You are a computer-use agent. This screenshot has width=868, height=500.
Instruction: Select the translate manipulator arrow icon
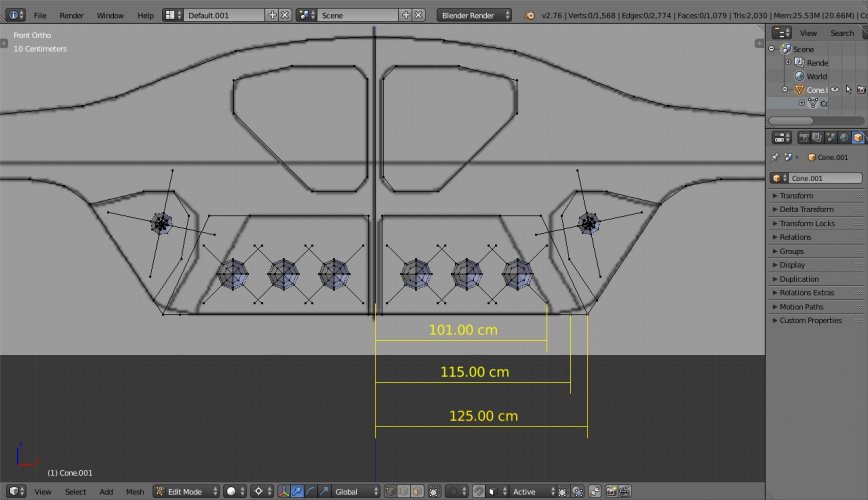[x=297, y=491]
